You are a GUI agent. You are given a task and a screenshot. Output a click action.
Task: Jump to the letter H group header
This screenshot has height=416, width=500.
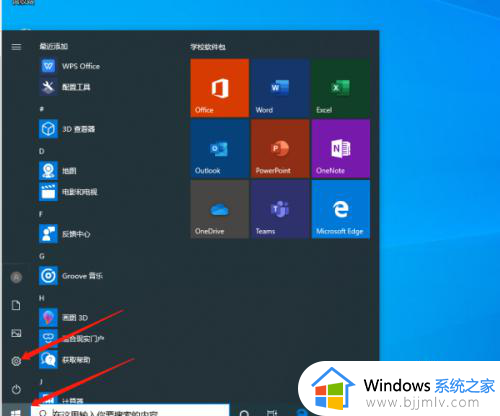point(42,298)
